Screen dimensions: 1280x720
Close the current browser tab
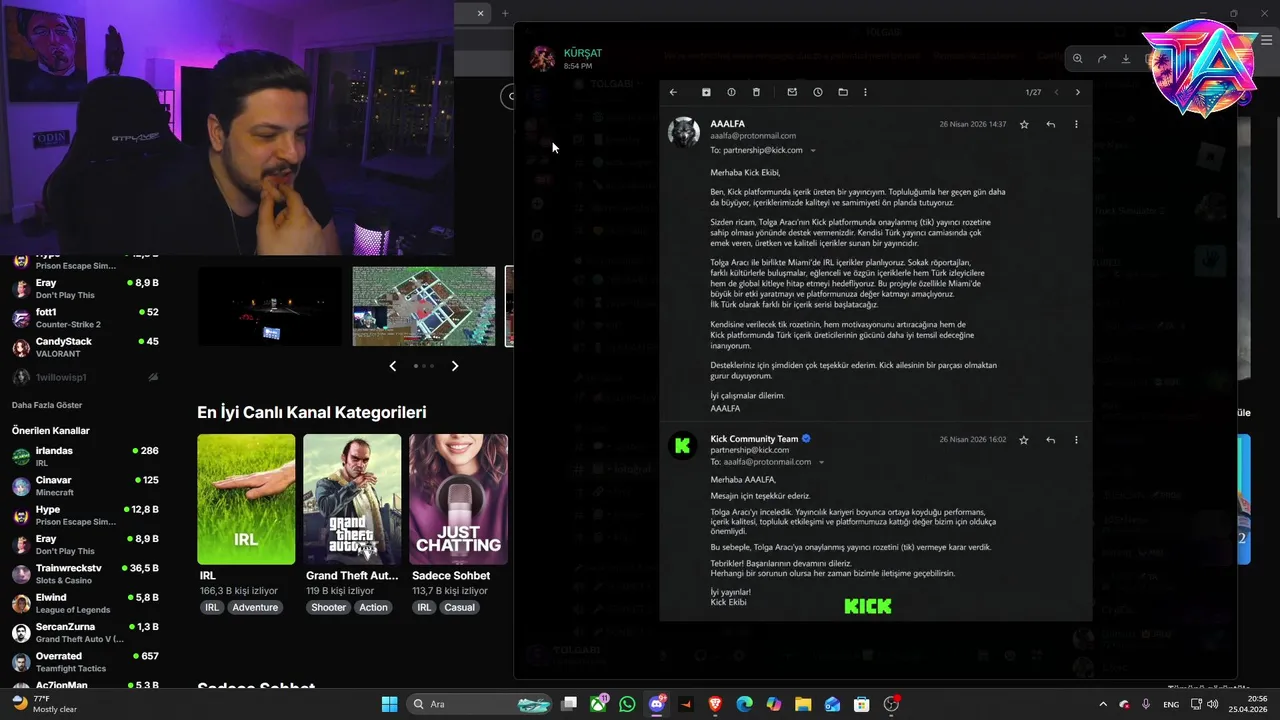[x=480, y=13]
